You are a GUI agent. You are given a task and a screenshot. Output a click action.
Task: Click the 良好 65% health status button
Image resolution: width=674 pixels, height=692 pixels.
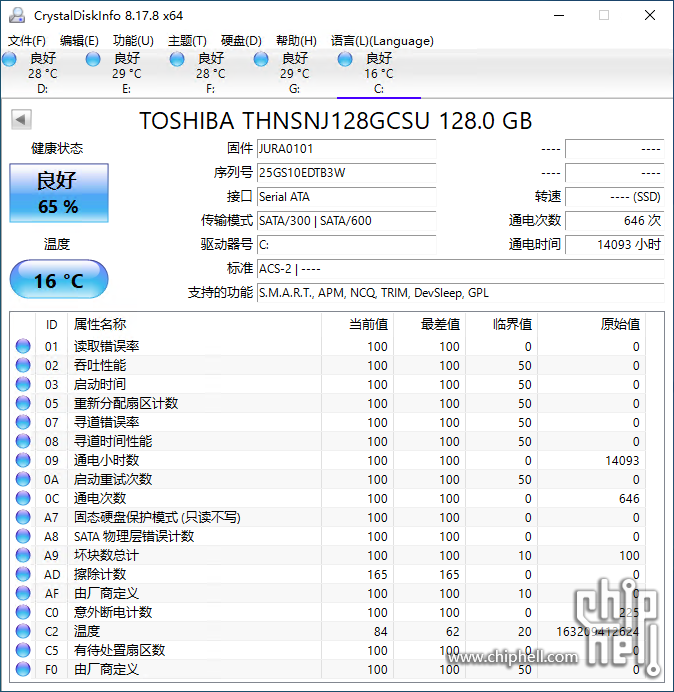(x=59, y=193)
